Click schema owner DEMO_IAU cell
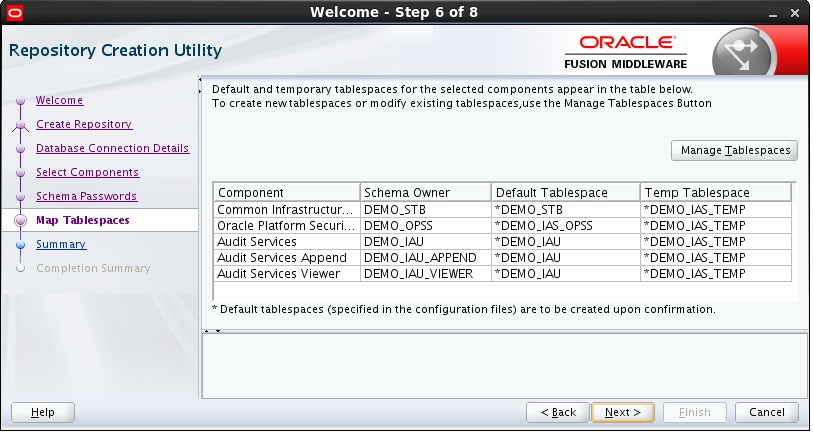 pyautogui.click(x=426, y=242)
